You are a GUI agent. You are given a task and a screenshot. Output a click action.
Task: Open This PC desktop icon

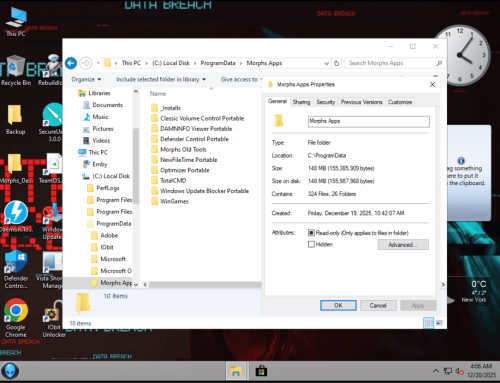(15, 22)
